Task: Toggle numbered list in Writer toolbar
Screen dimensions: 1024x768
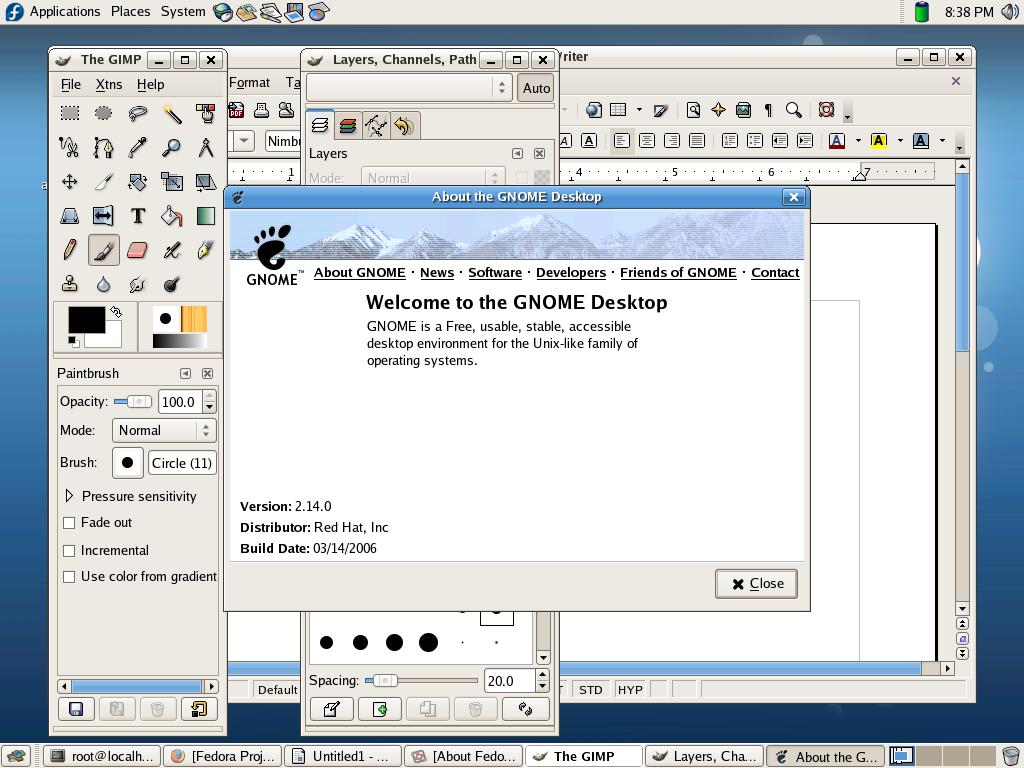Action: tap(729, 140)
